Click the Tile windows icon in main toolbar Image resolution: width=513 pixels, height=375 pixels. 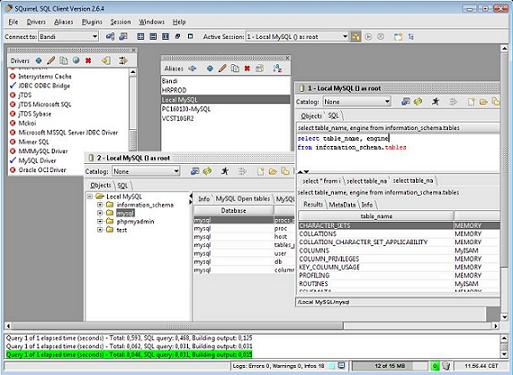141,36
